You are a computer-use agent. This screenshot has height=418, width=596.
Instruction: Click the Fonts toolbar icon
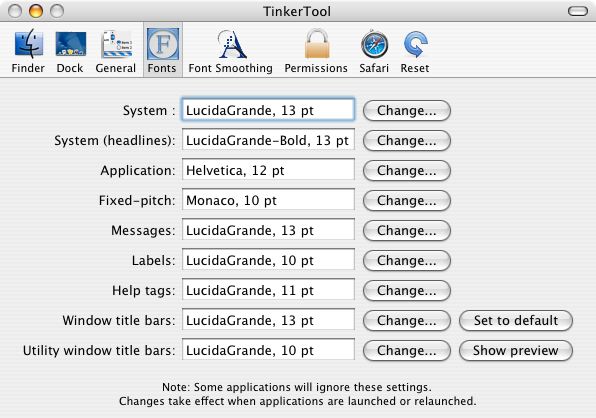(162, 51)
